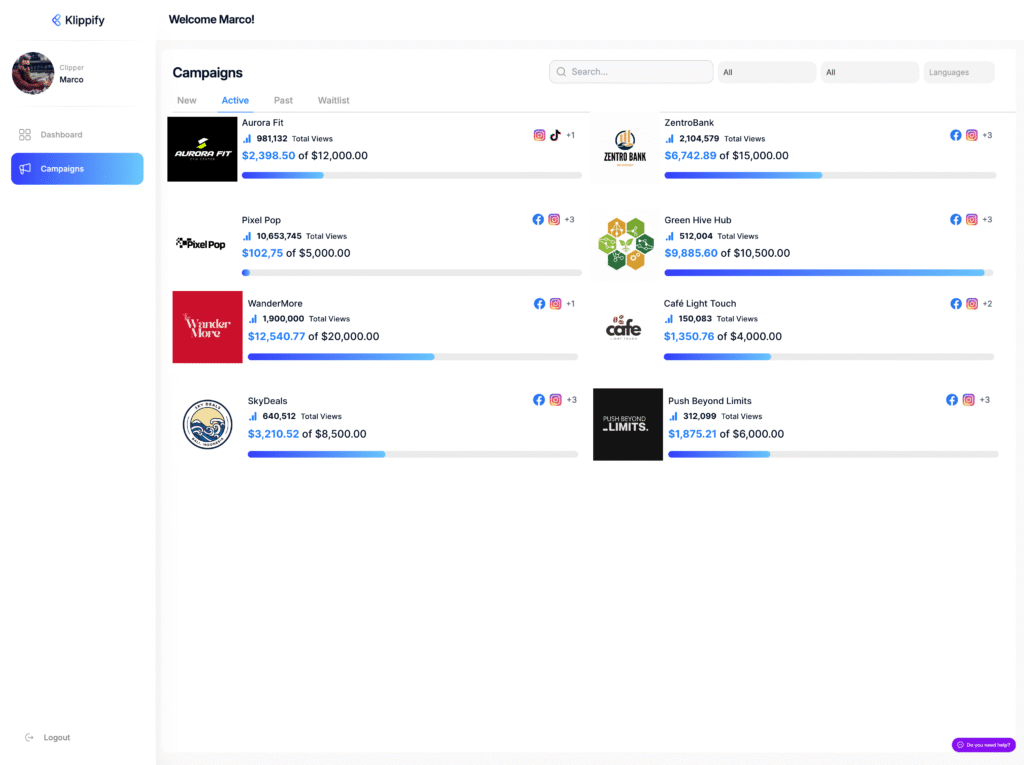1024x765 pixels.
Task: Click the Facebook icon on Pixel Pop campaign
Action: point(538,220)
